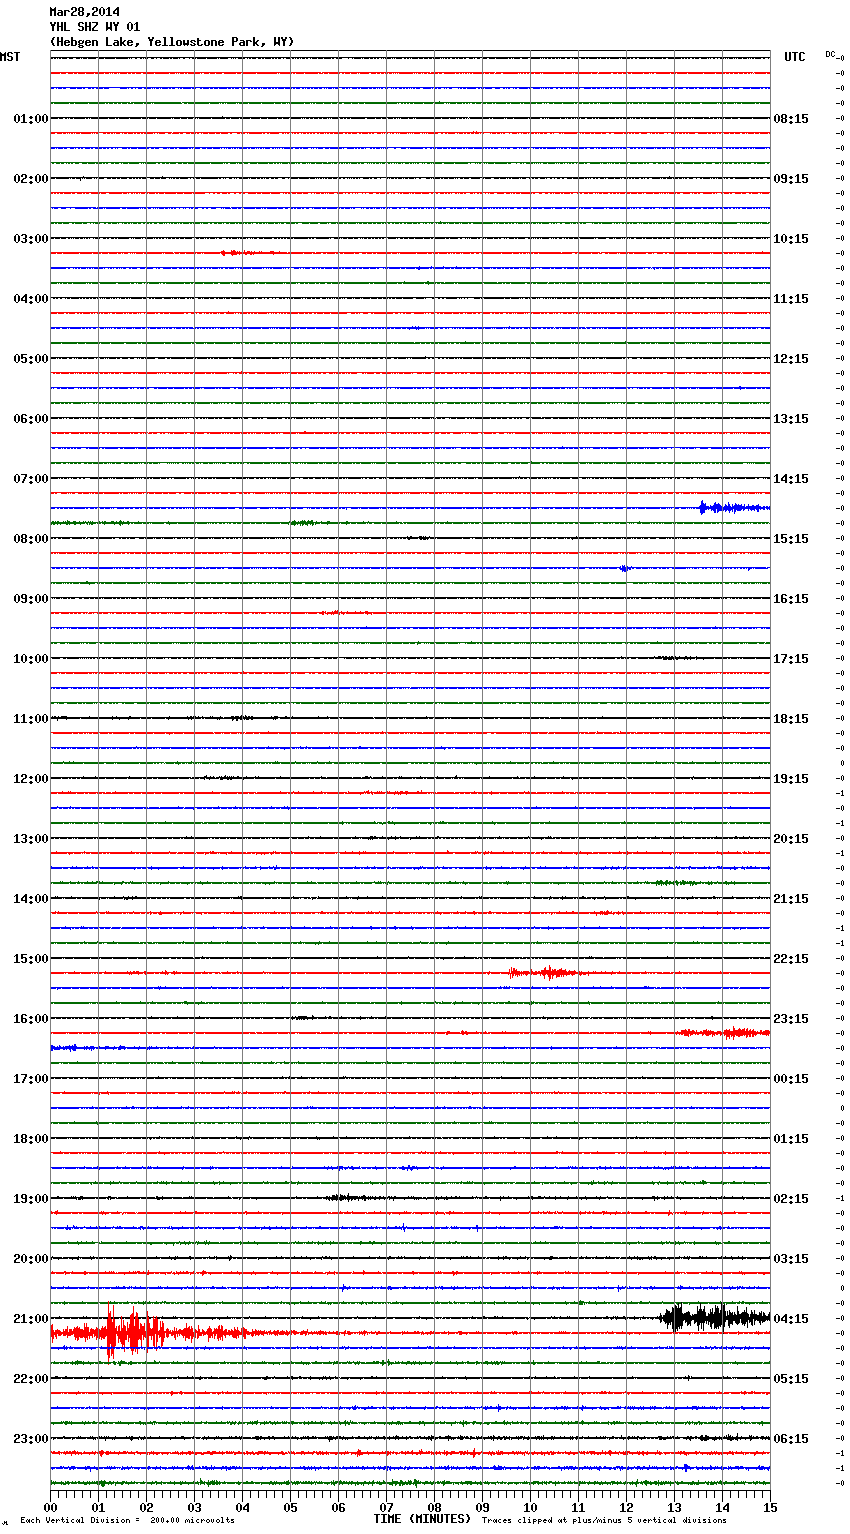Click the Traces clipped at plus/minus 5 divisions note

click(x=604, y=1520)
